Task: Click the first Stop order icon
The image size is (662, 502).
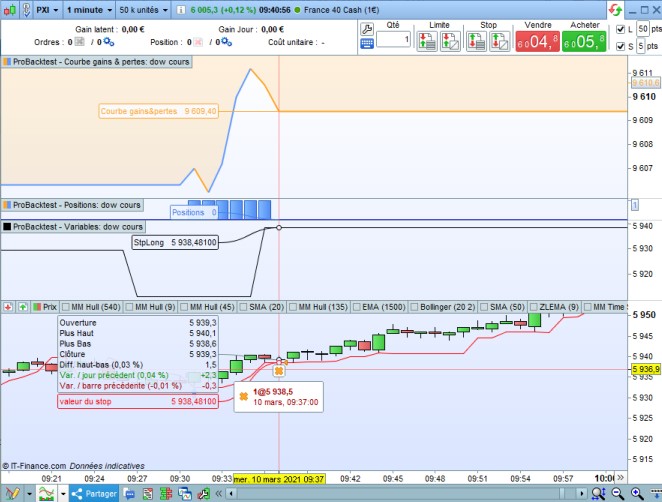Action: 476,41
